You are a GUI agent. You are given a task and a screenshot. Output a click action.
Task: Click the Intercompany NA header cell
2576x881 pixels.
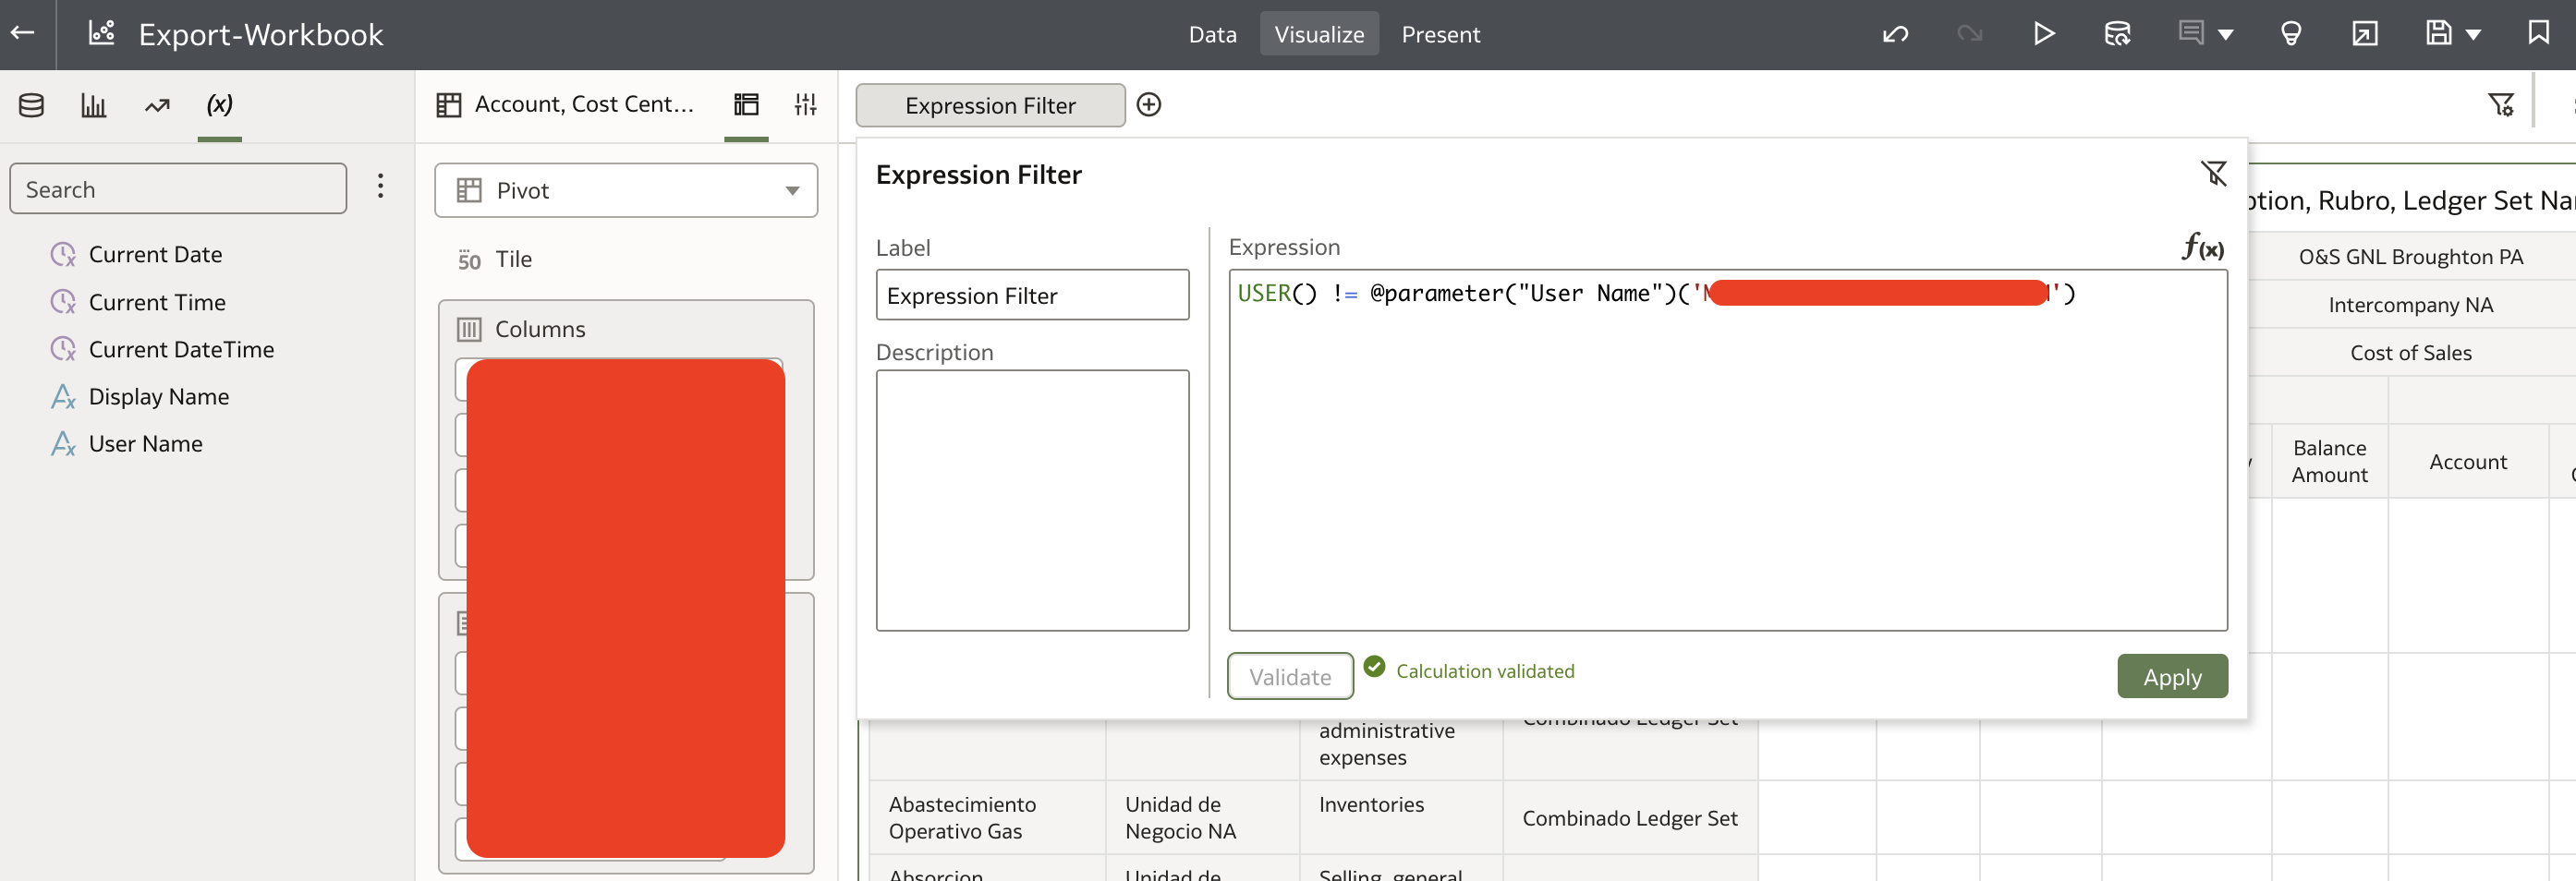[2410, 305]
